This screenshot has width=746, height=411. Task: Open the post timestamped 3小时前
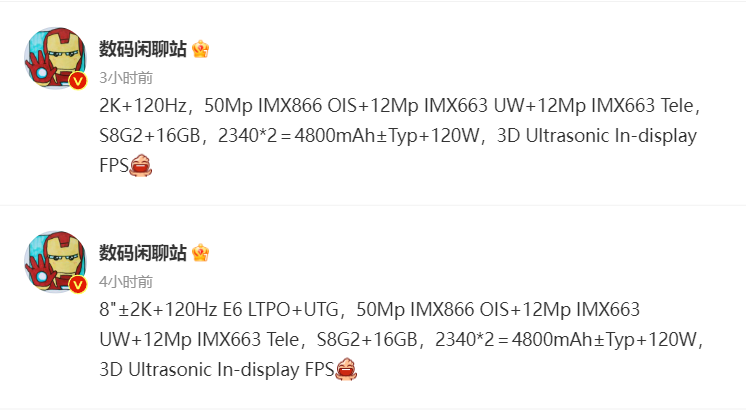pos(126,78)
